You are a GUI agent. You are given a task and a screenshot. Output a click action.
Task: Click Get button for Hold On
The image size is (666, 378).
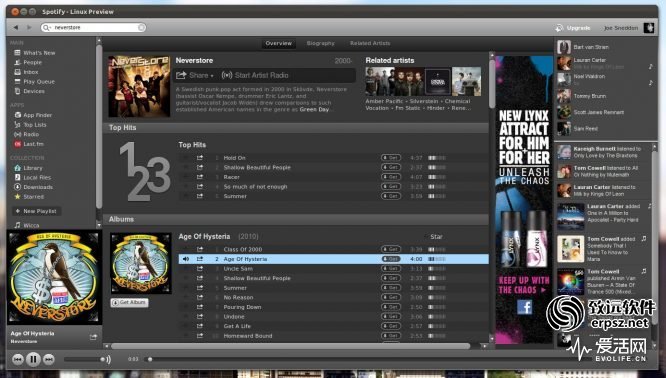pyautogui.click(x=391, y=158)
